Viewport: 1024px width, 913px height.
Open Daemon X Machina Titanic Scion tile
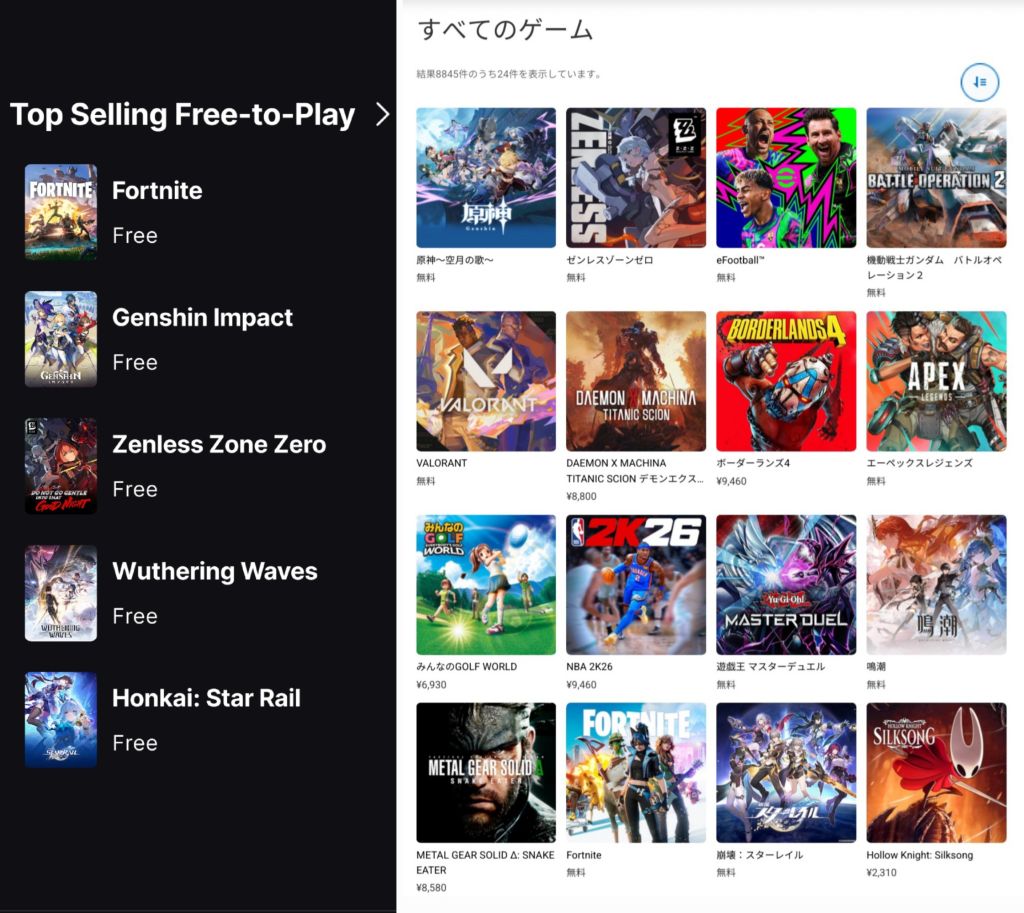coord(636,381)
